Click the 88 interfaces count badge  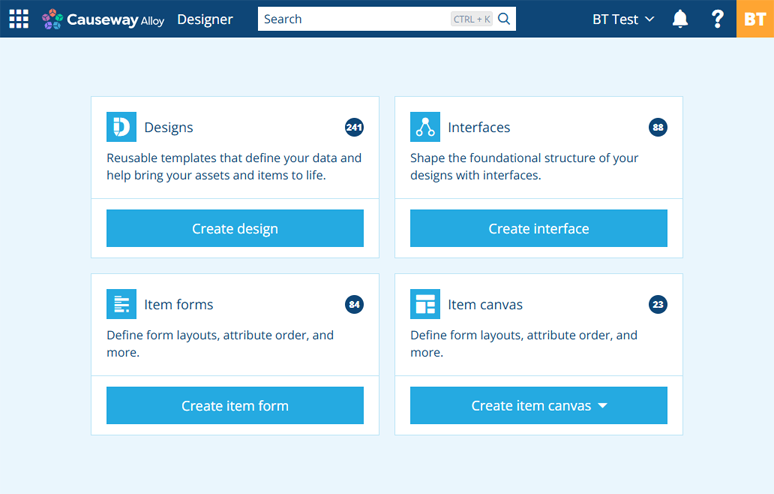658,127
